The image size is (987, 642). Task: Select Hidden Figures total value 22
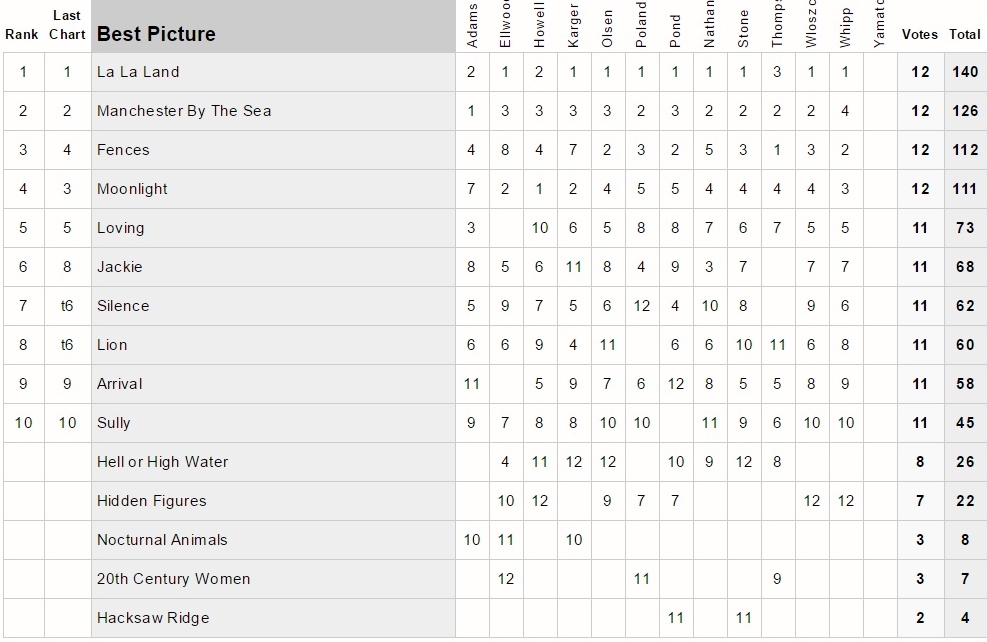pos(965,501)
